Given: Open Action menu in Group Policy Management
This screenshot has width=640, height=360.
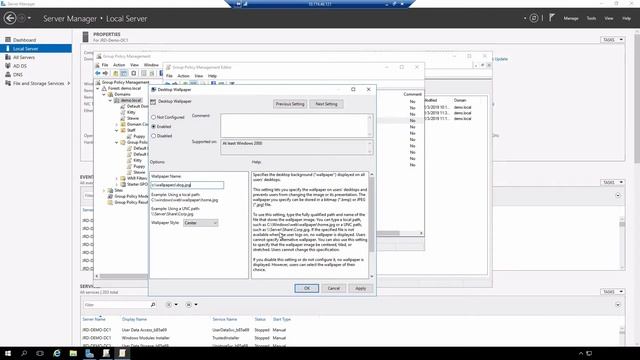Looking at the screenshot, I should tap(119, 65).
